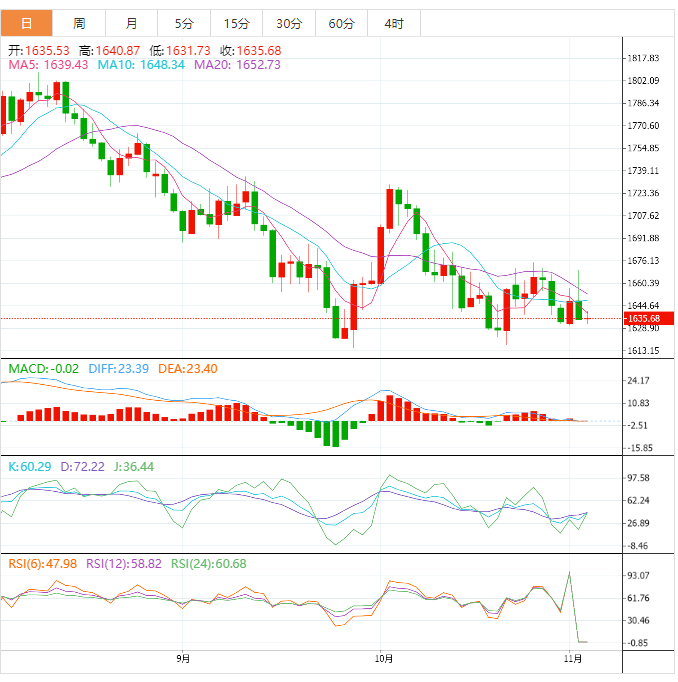Click the 1817.83 price axis label
This screenshot has height=682, width=678.
(643, 58)
